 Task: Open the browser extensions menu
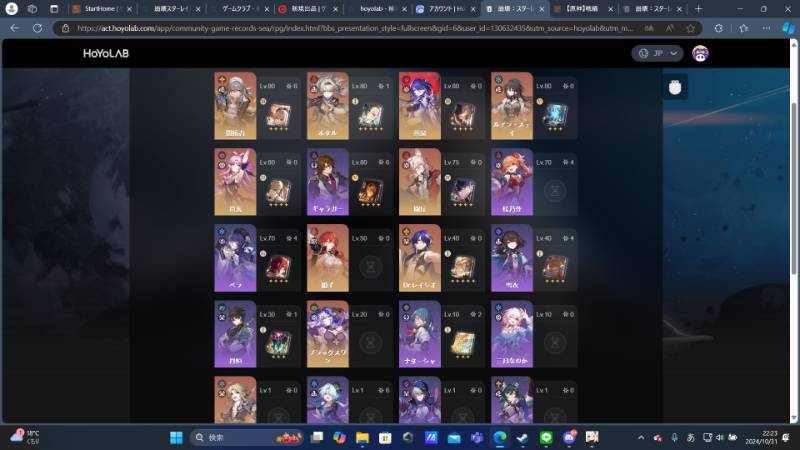pyautogui.click(x=718, y=28)
